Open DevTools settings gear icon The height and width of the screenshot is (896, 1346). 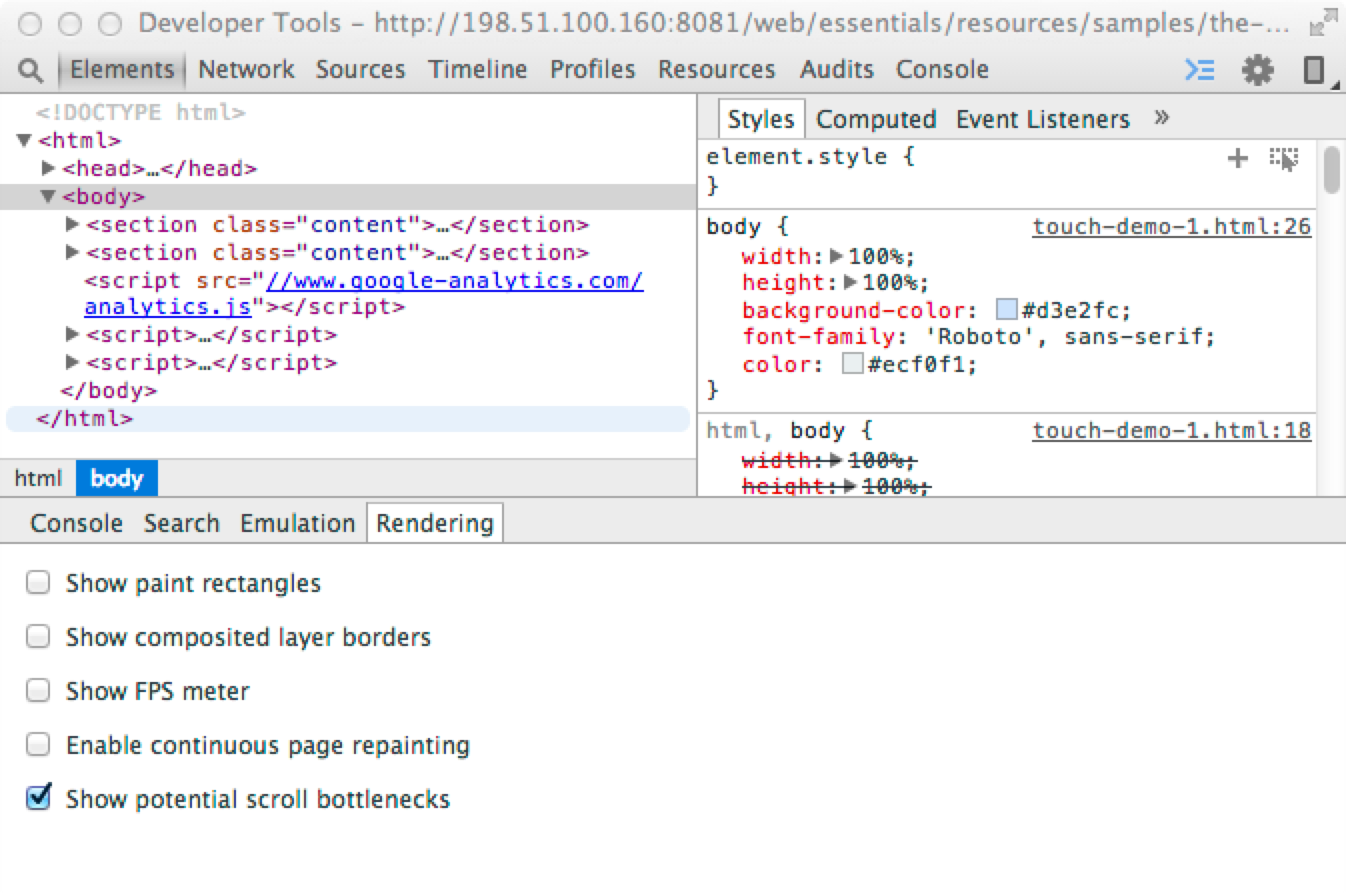tap(1257, 70)
